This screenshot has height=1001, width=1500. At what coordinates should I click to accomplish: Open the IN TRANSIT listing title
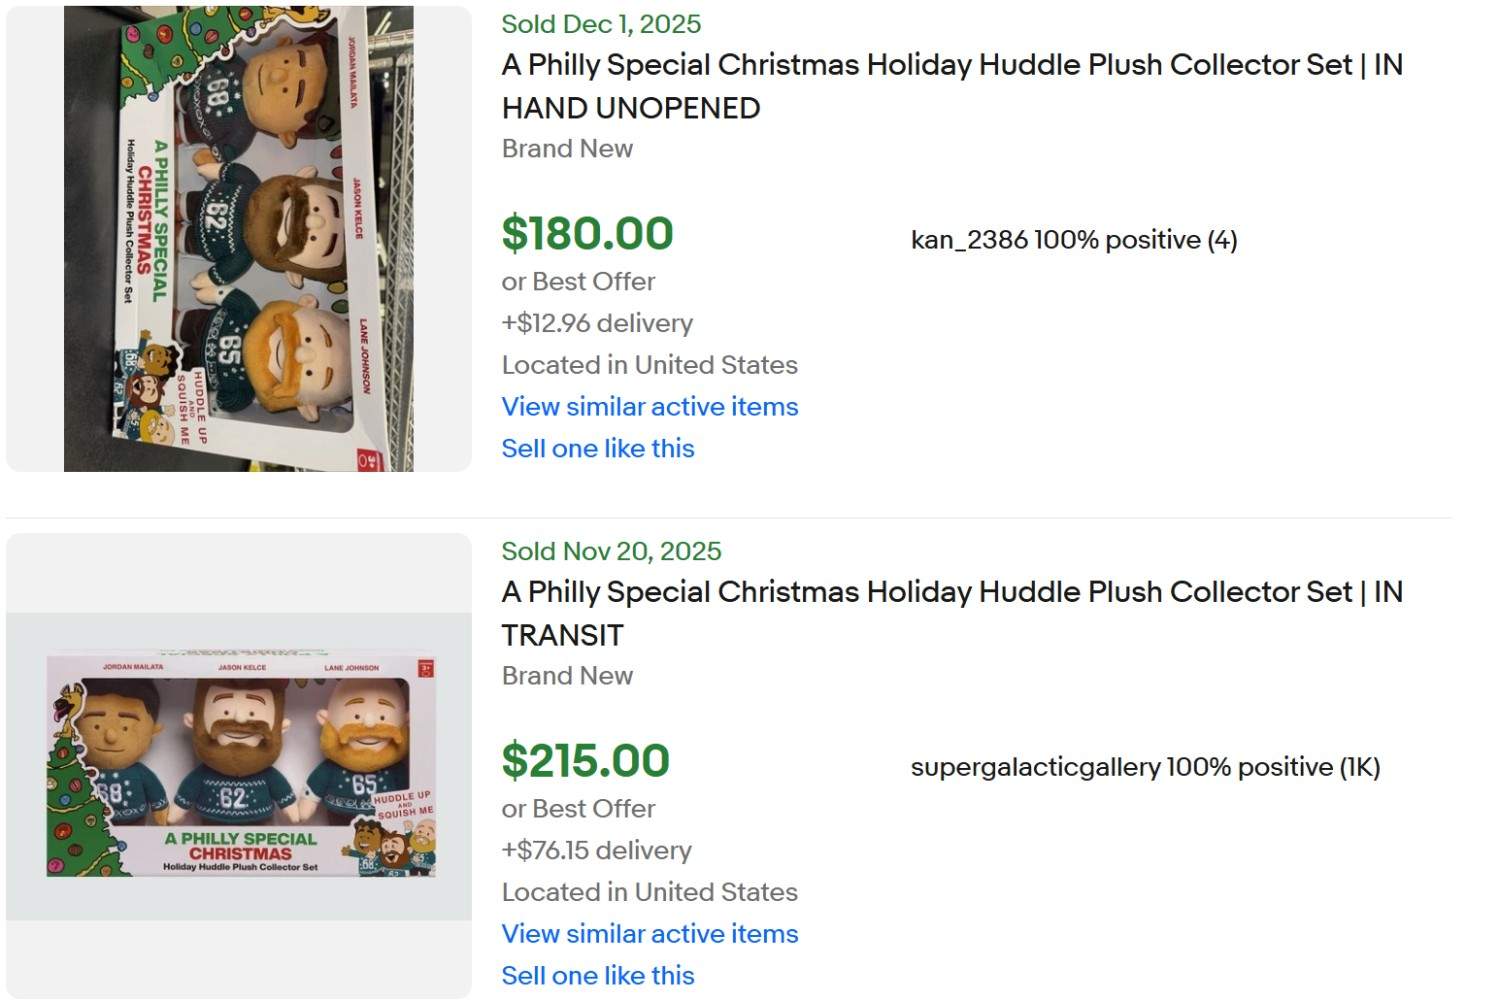pos(950,613)
